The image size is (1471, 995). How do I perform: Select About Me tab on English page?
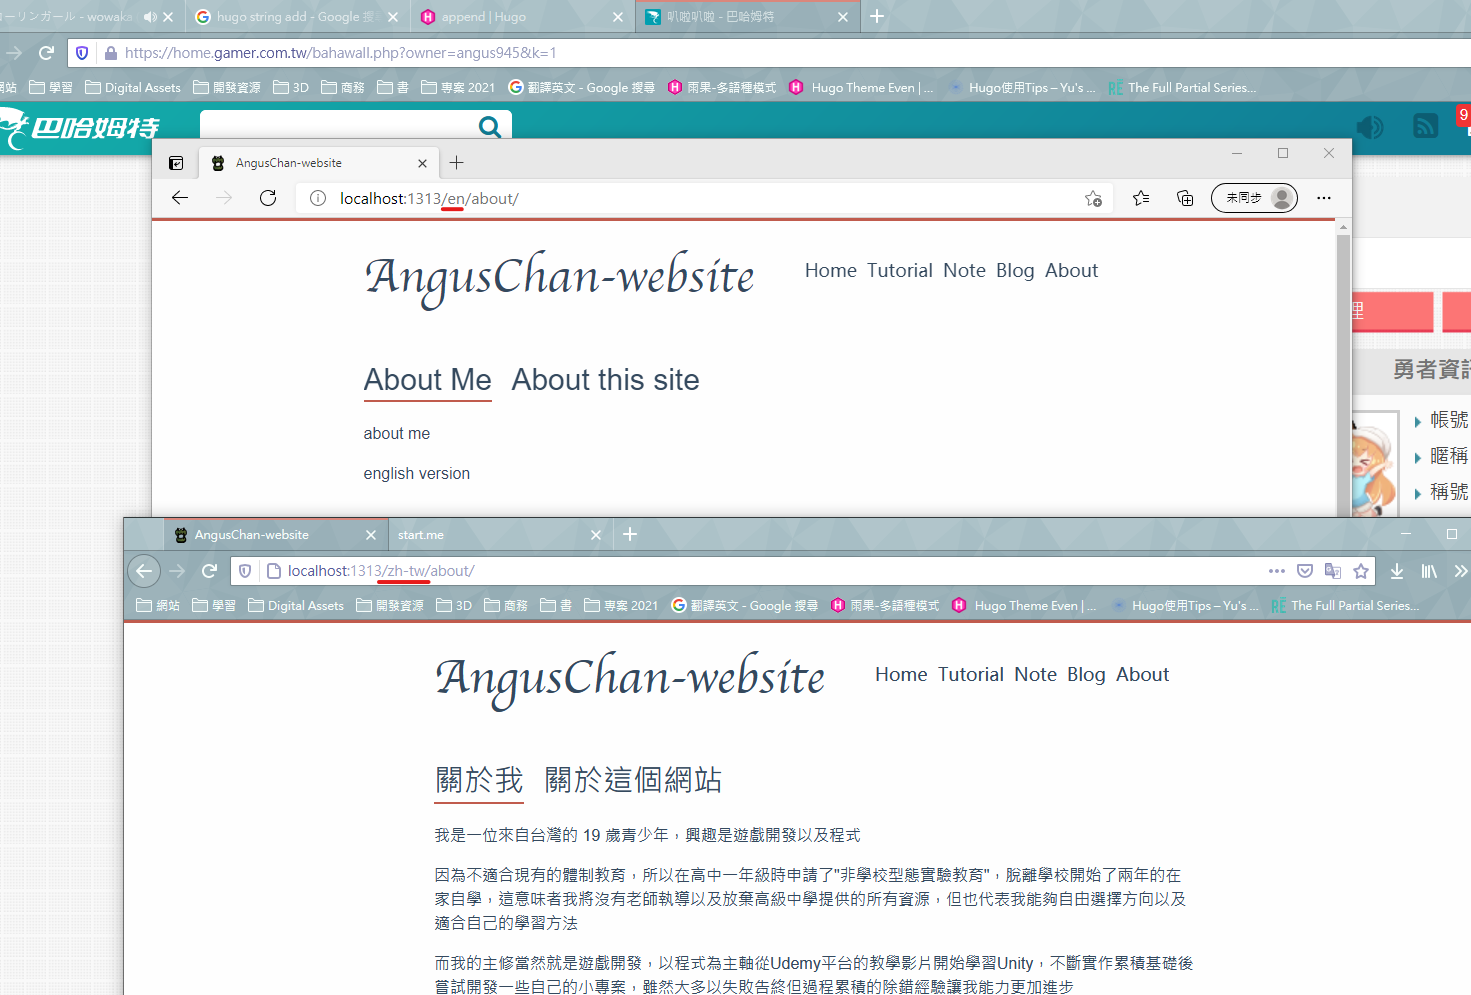point(428,380)
